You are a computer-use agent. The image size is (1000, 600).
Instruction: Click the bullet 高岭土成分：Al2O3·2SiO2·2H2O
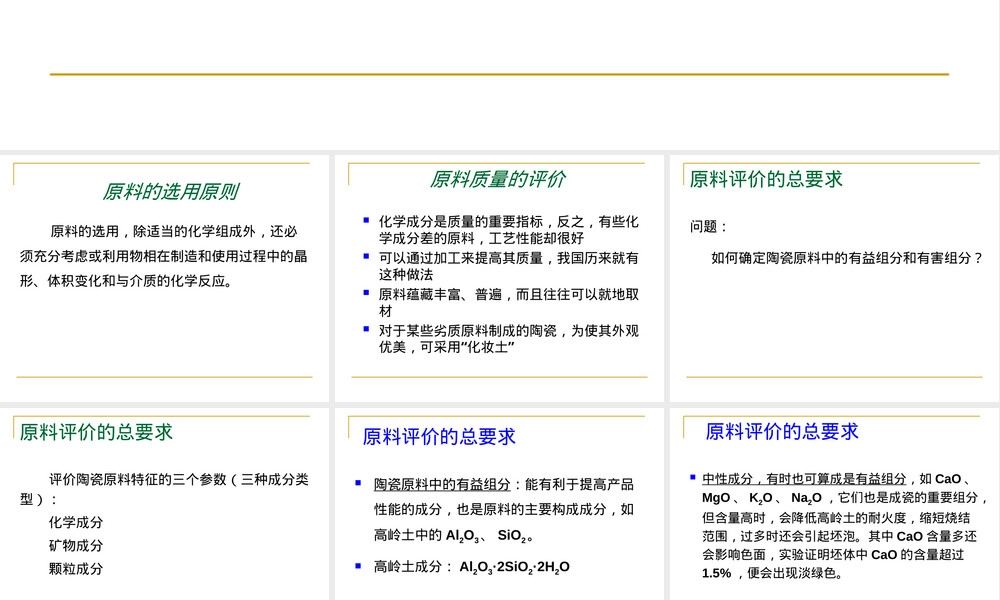pos(472,567)
